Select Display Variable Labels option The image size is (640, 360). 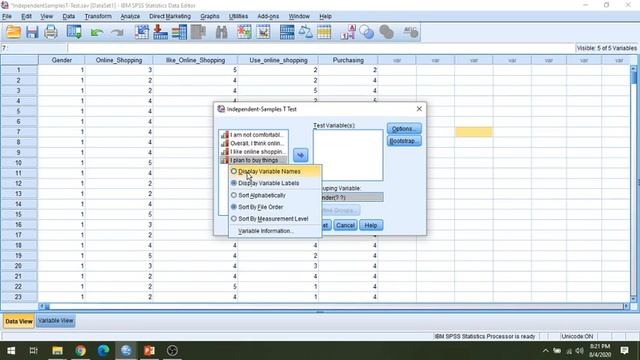(x=275, y=183)
